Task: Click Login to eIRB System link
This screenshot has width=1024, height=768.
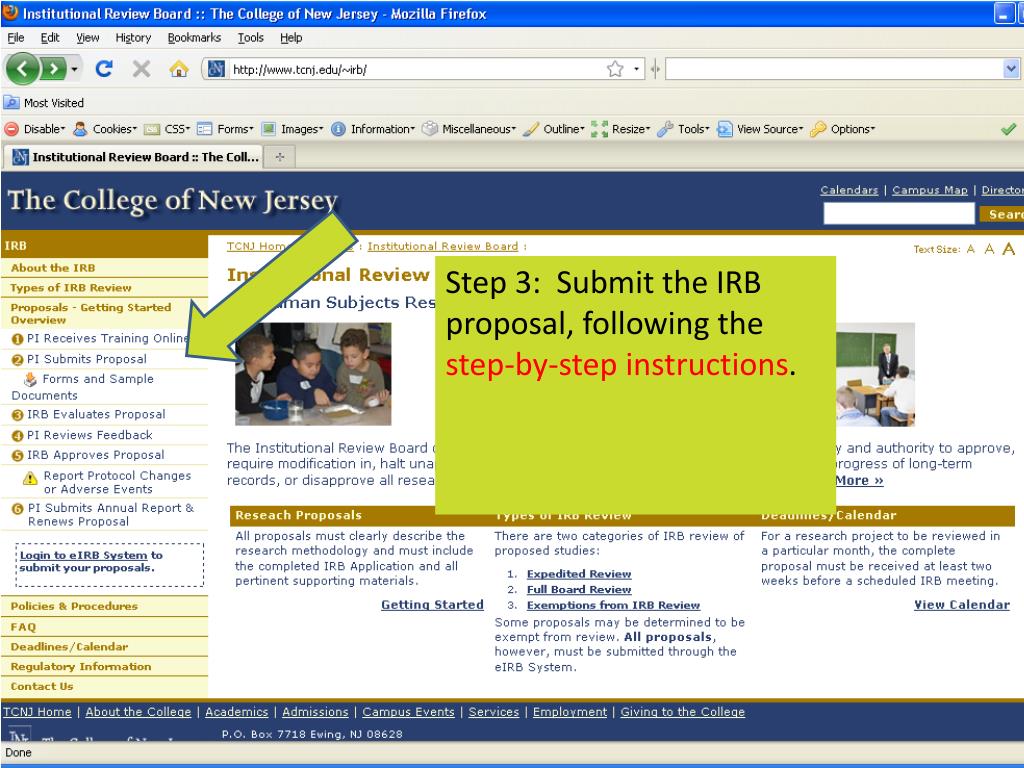Action: (83, 555)
